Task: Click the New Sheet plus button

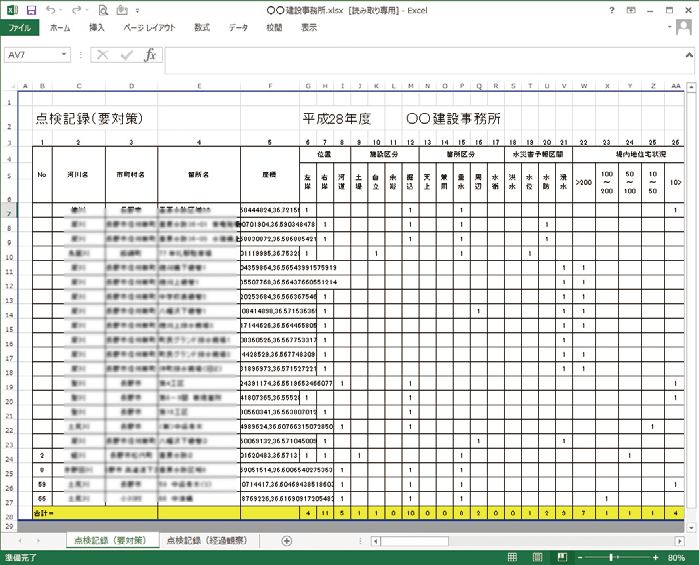Action: [287, 541]
